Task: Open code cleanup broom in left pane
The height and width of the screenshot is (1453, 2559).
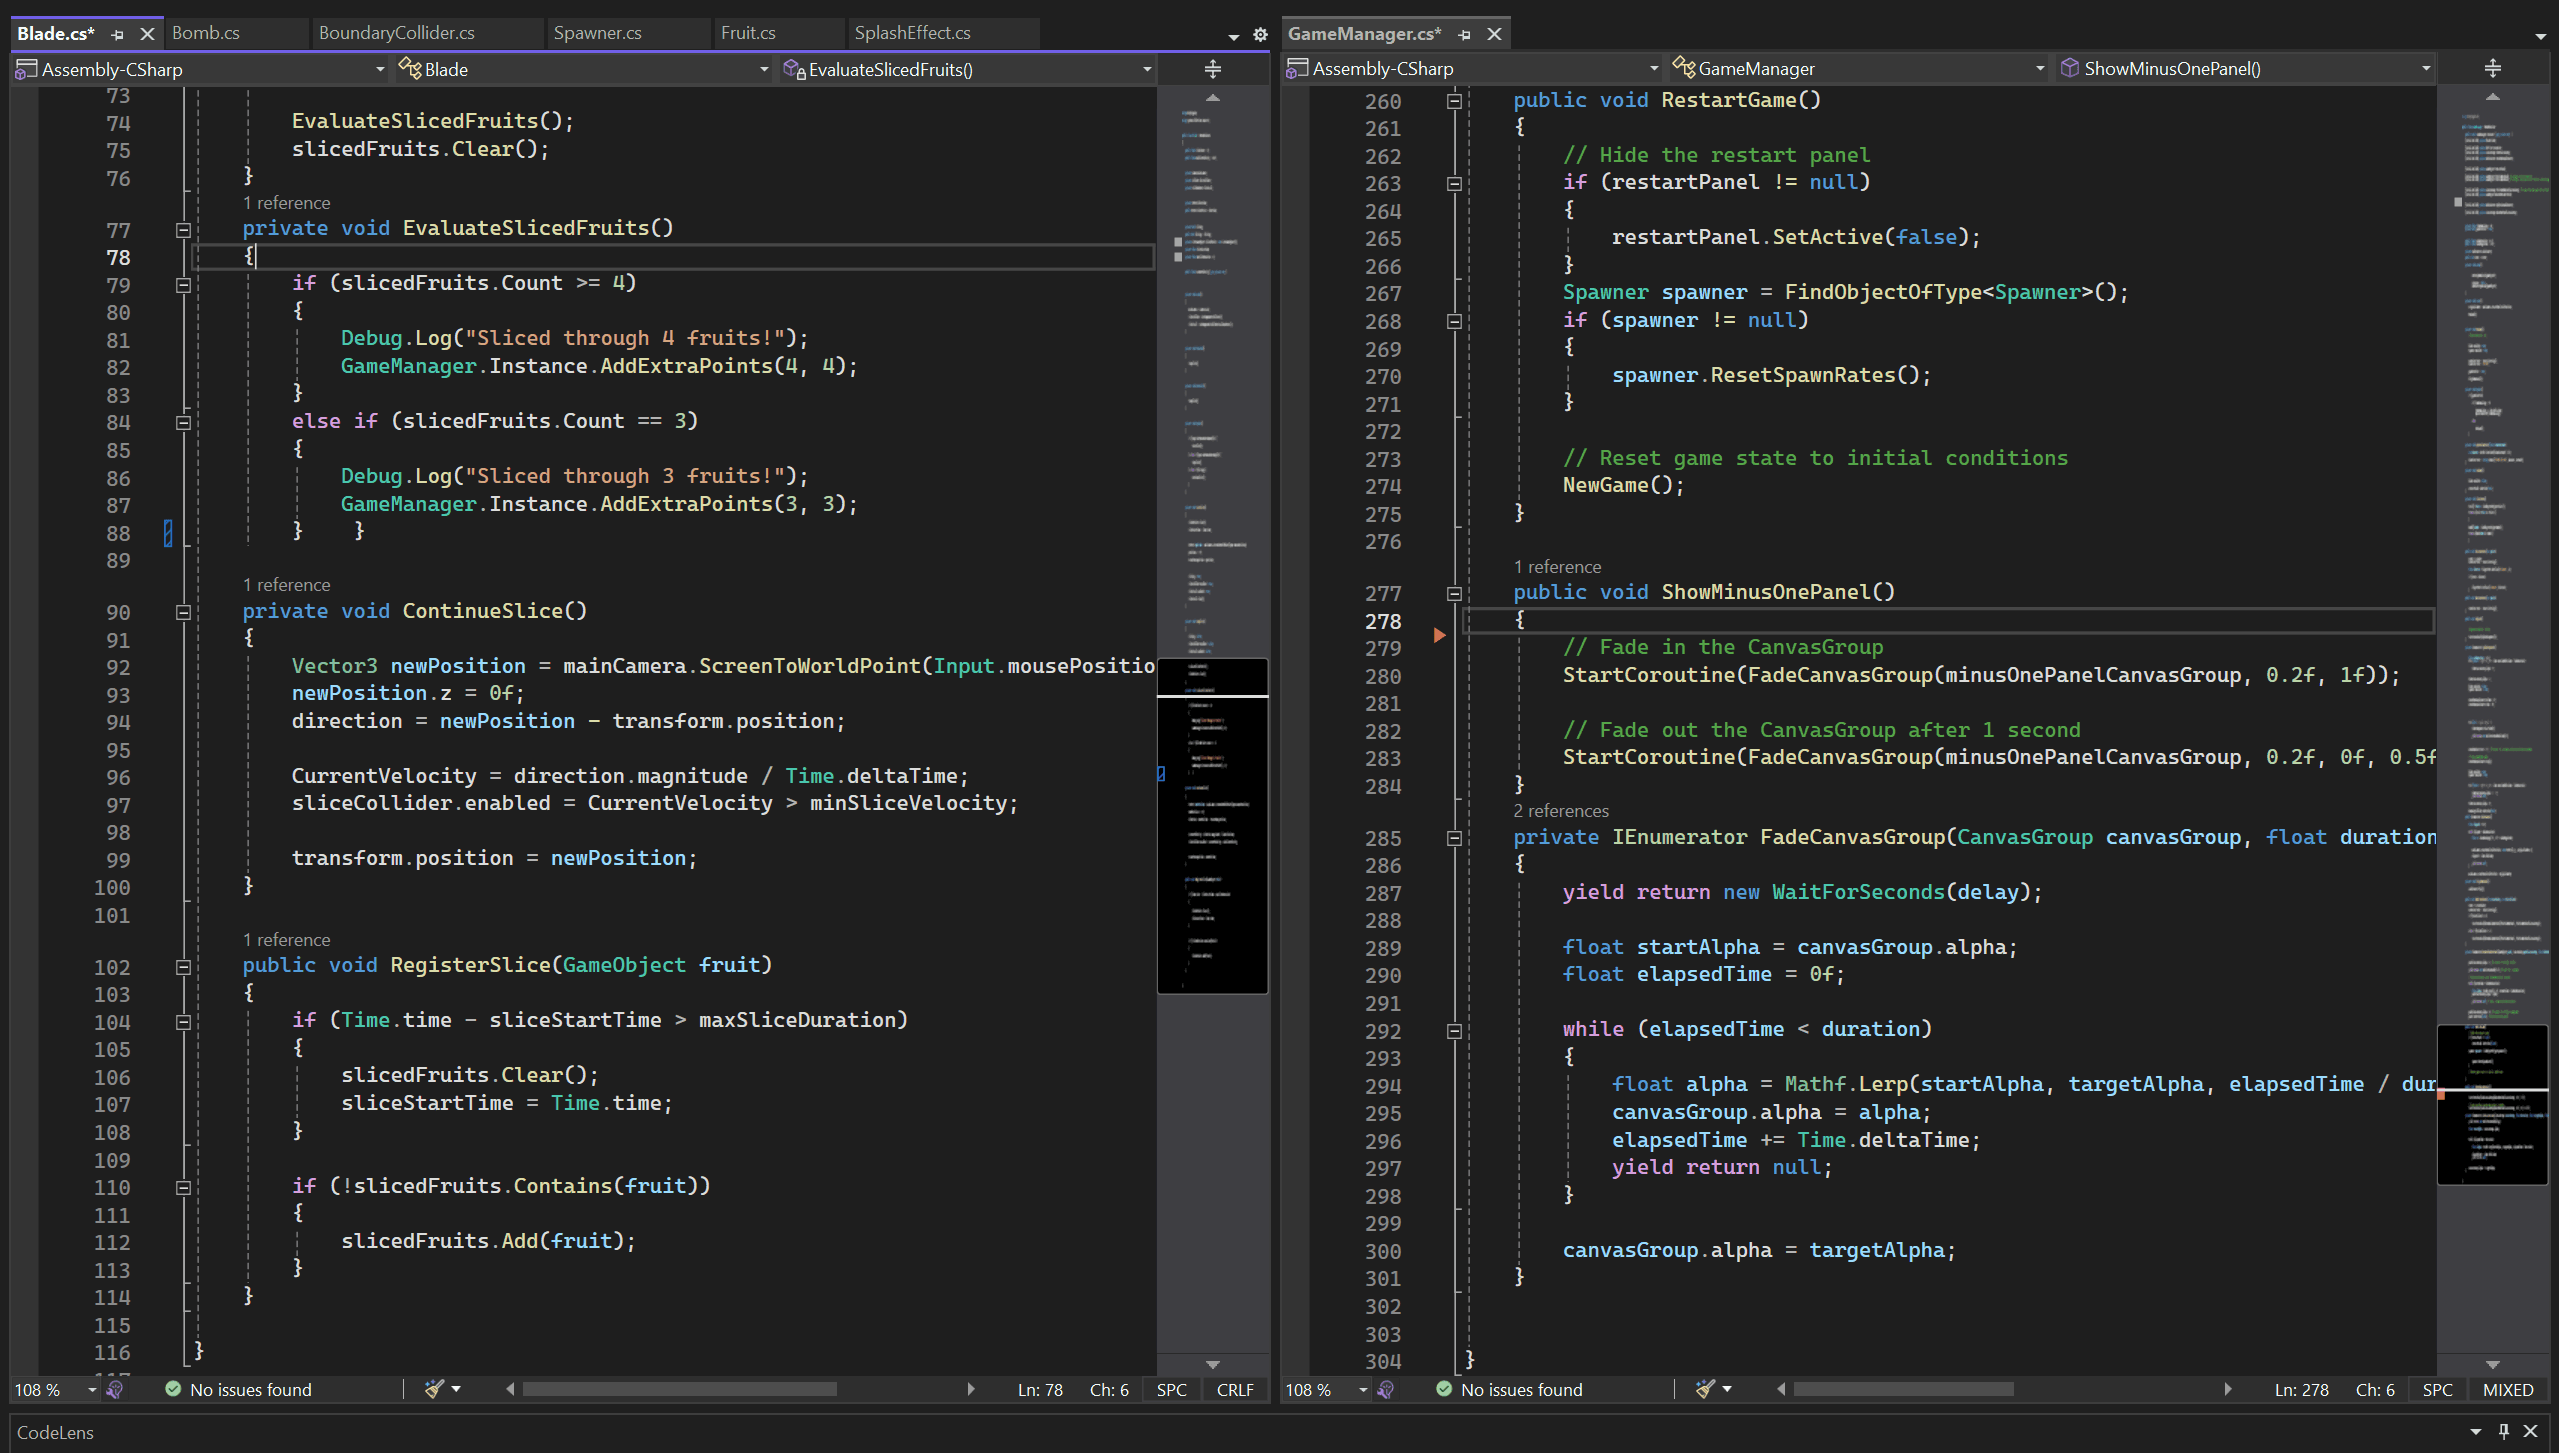Action: pos(434,1389)
